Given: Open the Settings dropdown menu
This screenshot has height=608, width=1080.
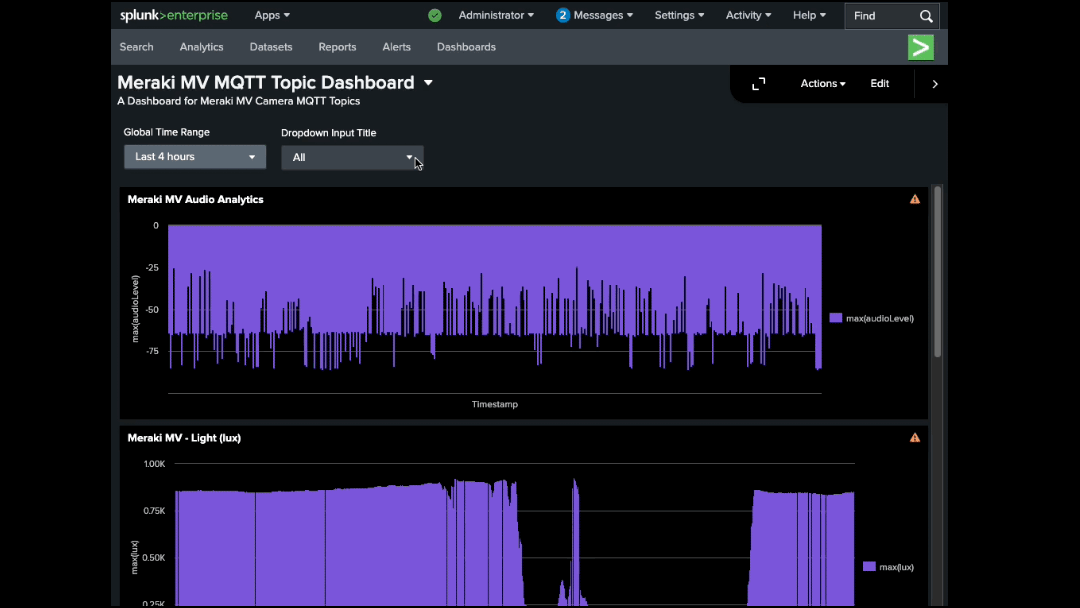Looking at the screenshot, I should (679, 15).
